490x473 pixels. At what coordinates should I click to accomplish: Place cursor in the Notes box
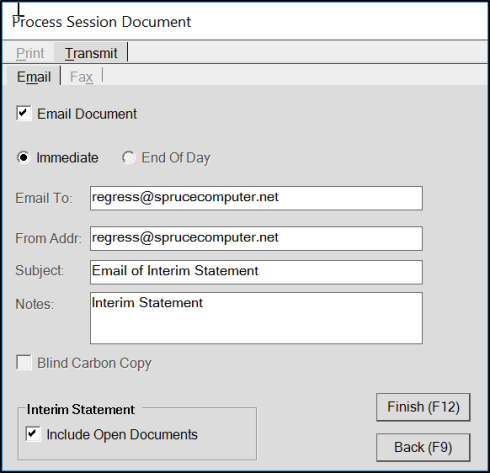coord(256,318)
